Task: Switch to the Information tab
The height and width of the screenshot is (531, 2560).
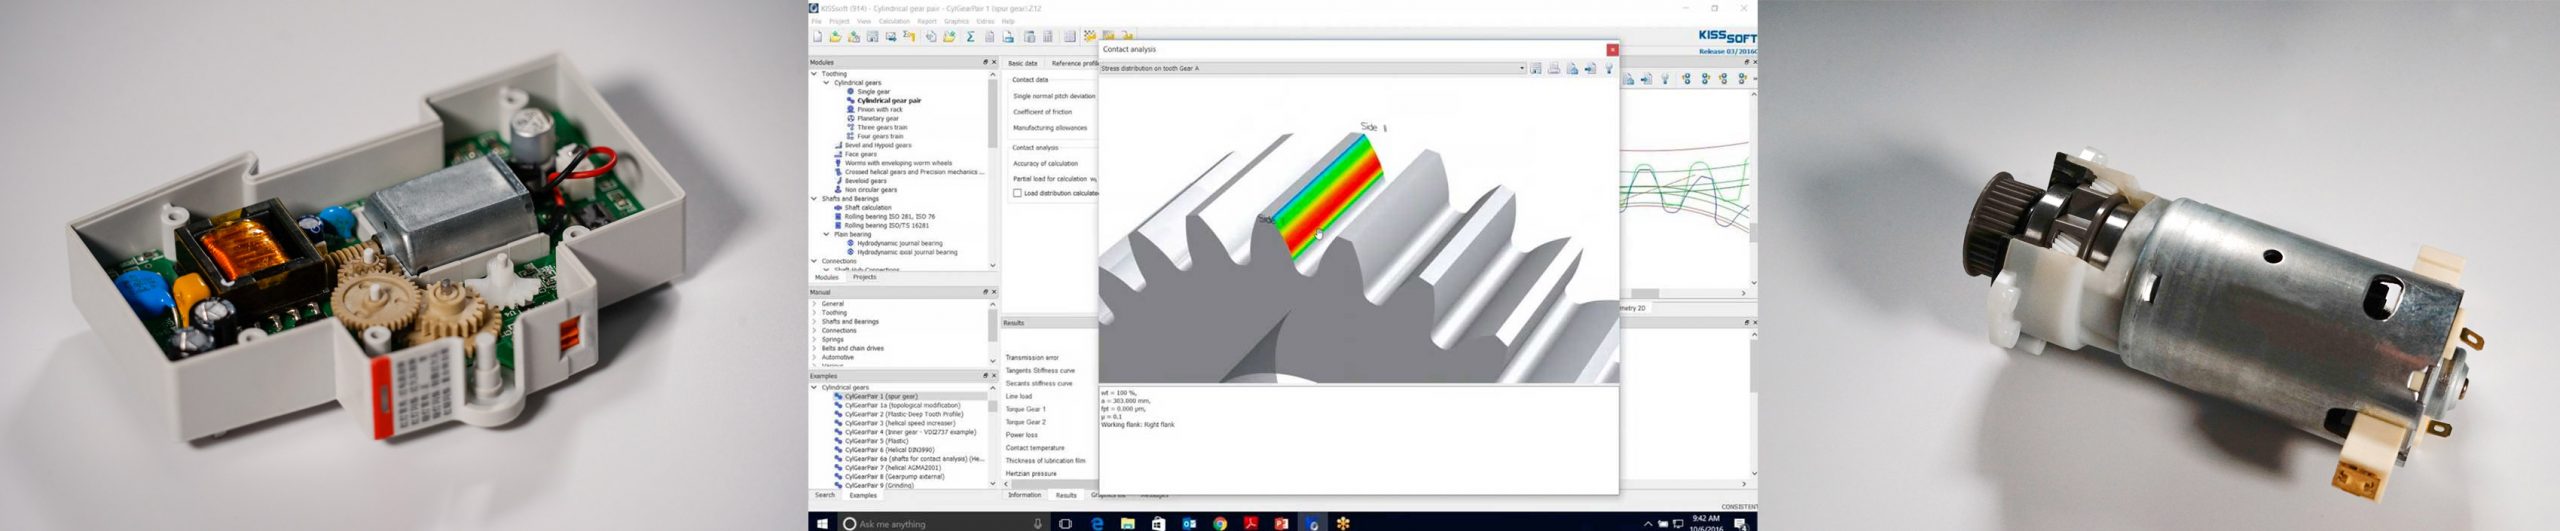Action: [1024, 495]
